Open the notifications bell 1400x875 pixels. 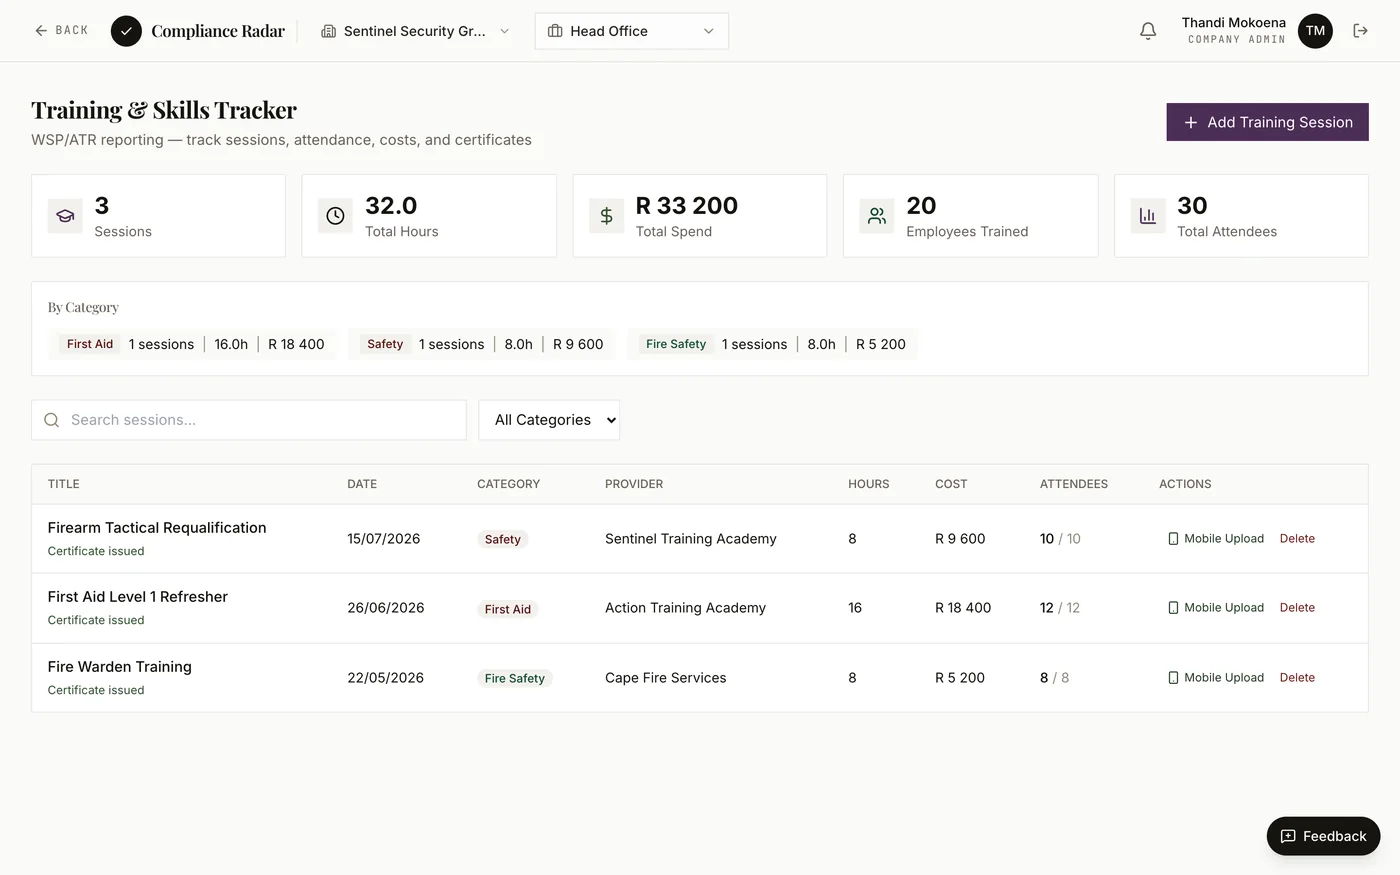(x=1148, y=31)
